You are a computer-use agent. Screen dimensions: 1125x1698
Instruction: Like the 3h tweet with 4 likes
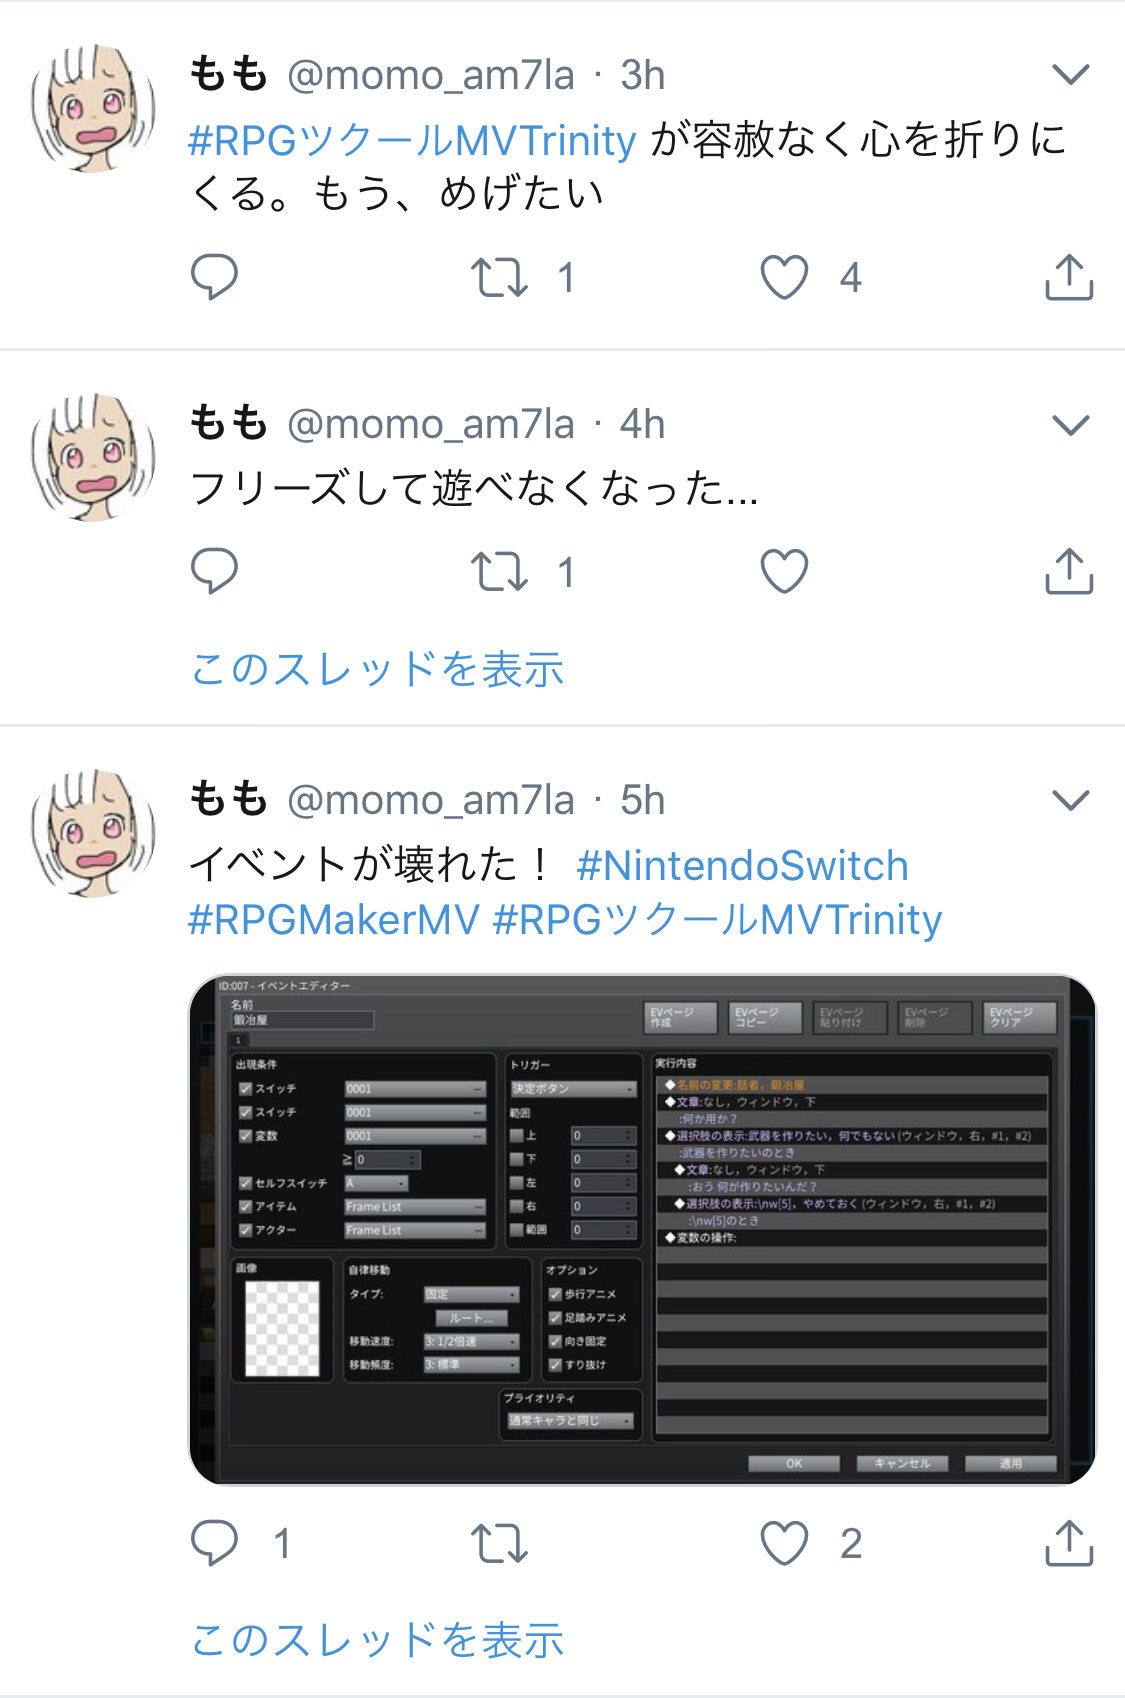[784, 277]
